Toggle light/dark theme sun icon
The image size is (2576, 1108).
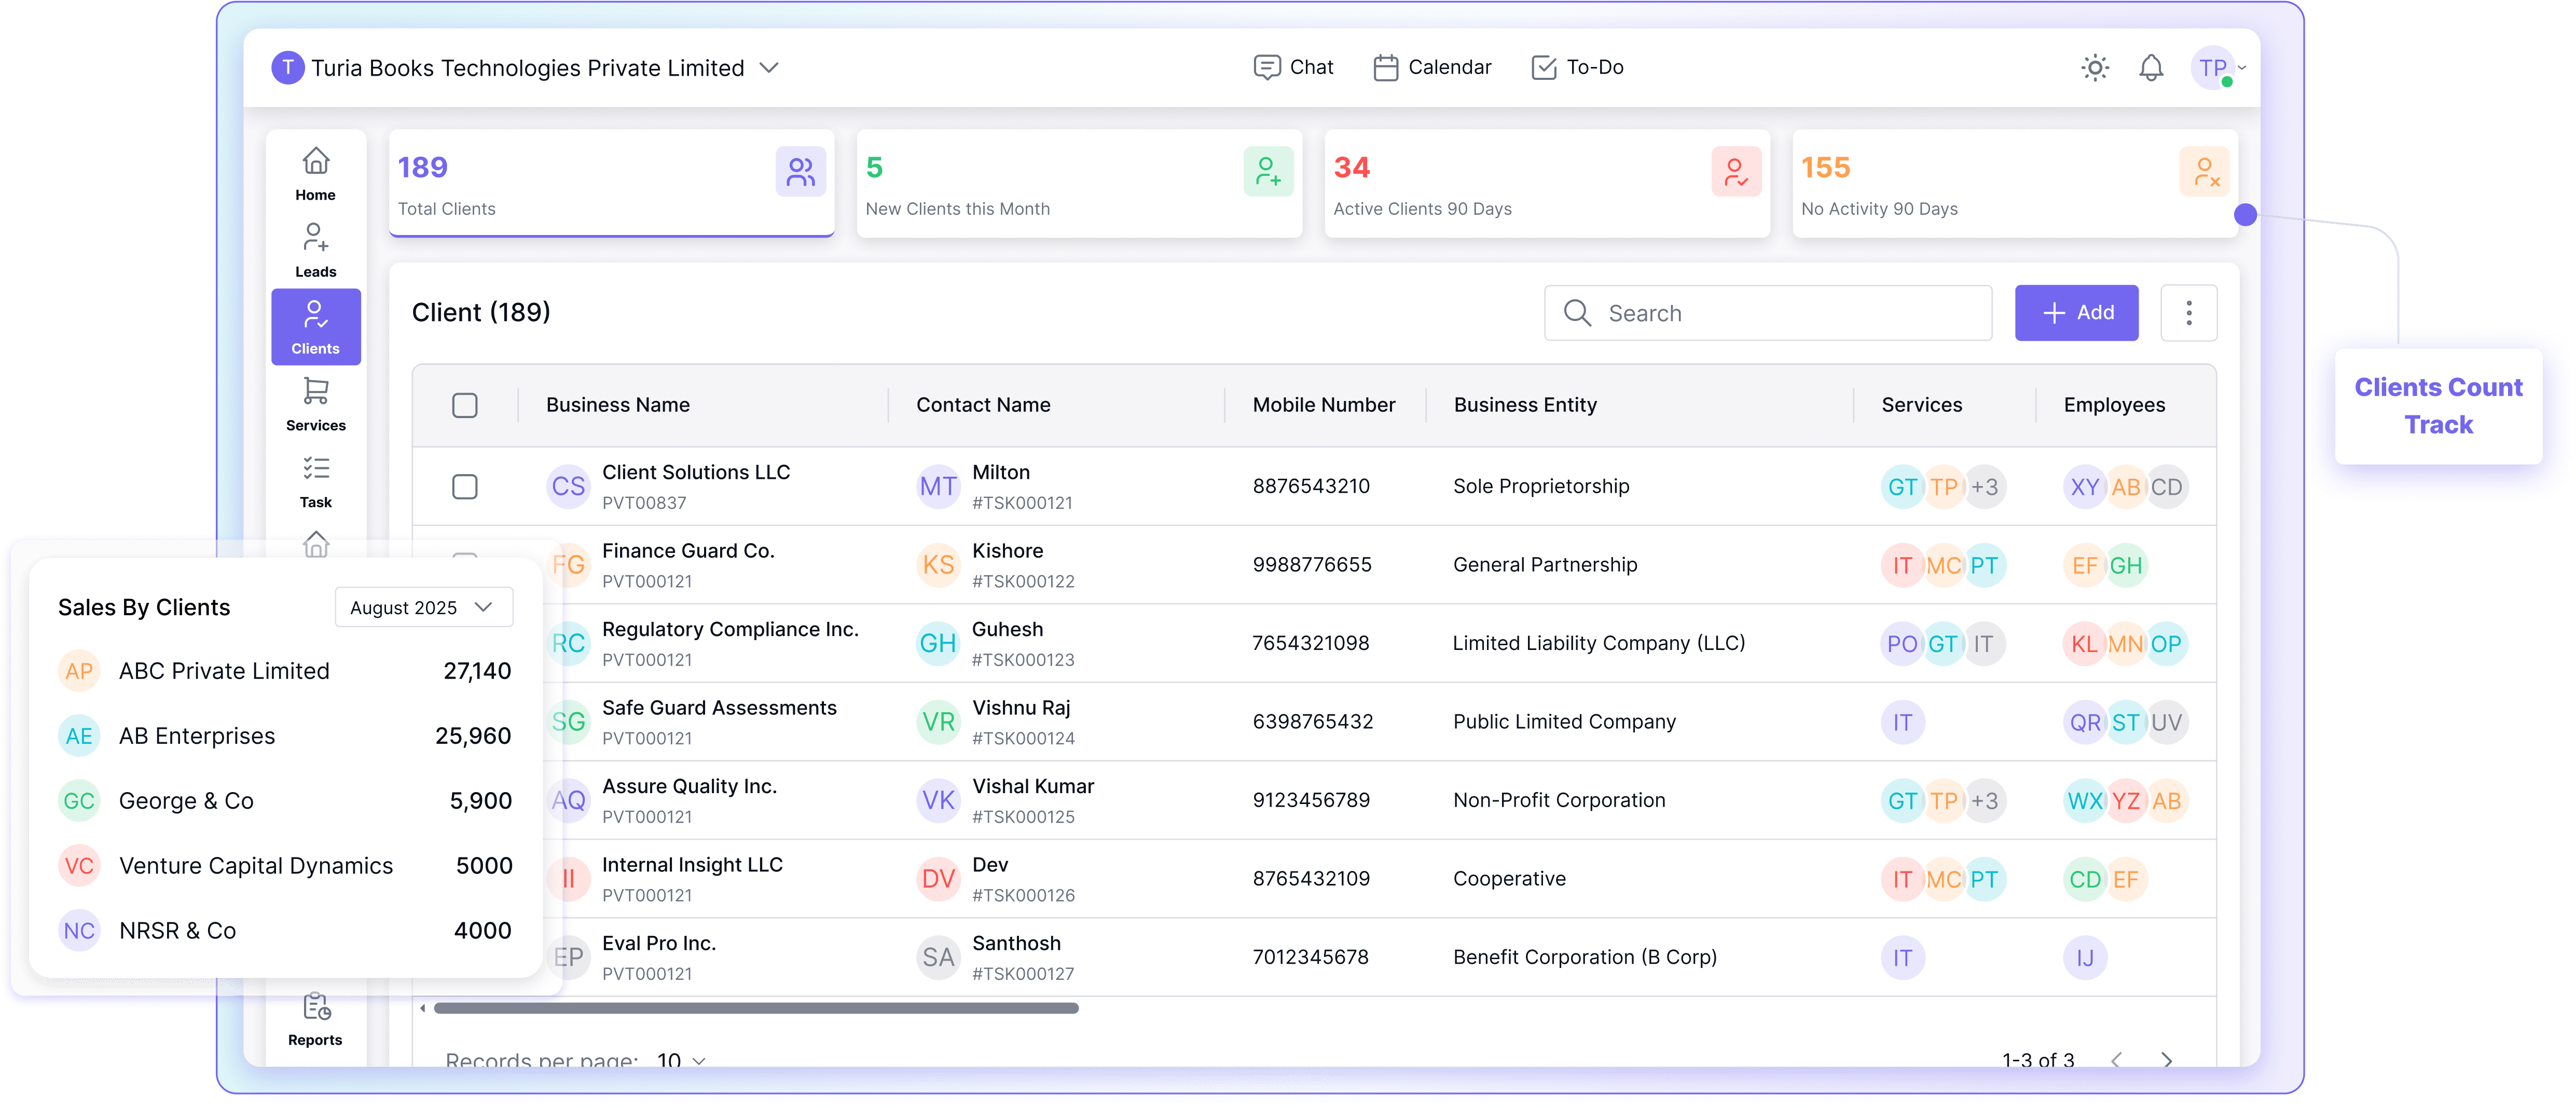[2094, 67]
